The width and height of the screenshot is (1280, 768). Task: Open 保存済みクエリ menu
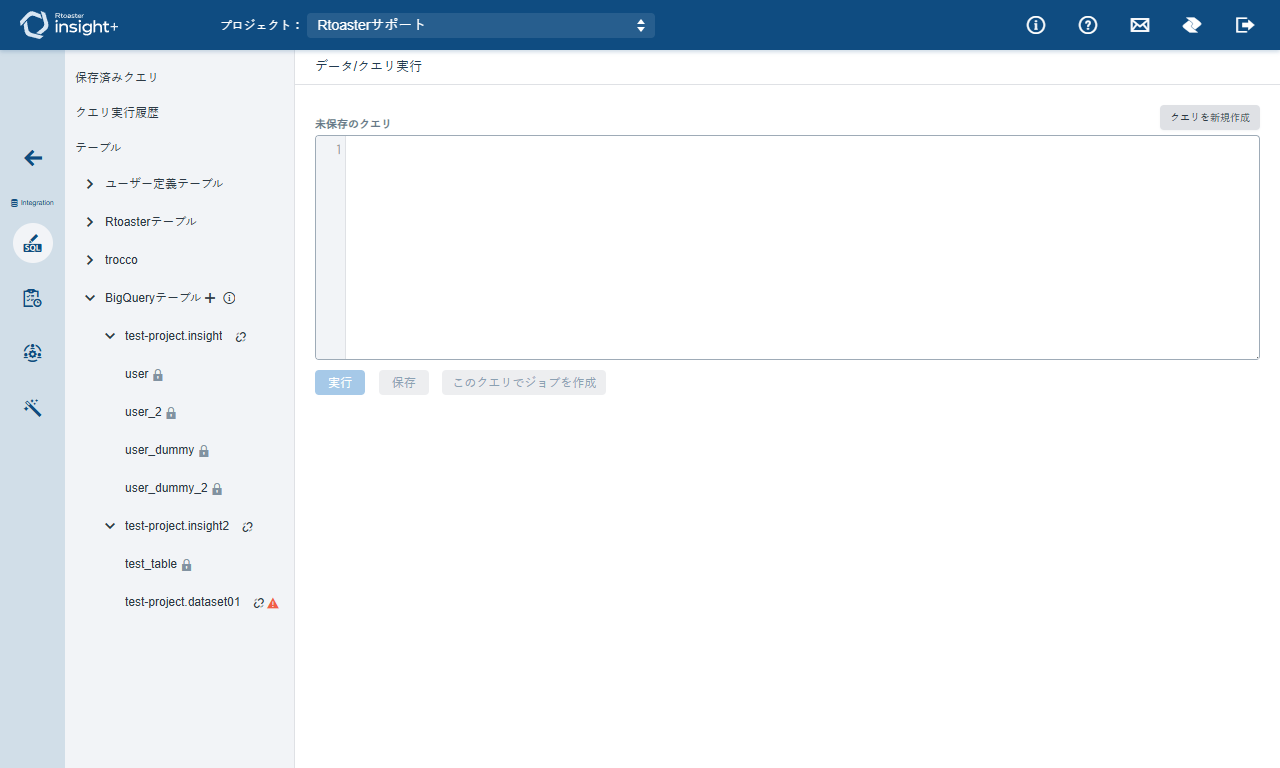117,77
